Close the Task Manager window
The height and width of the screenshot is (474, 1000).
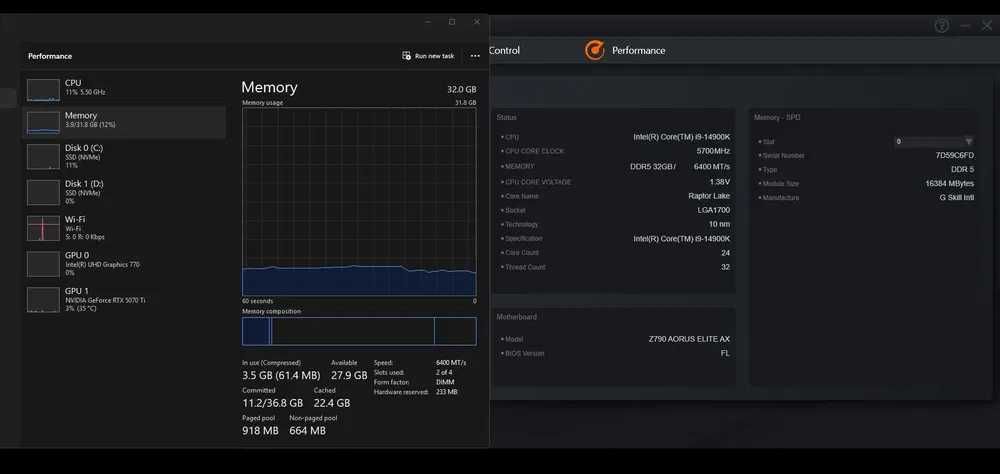point(476,22)
